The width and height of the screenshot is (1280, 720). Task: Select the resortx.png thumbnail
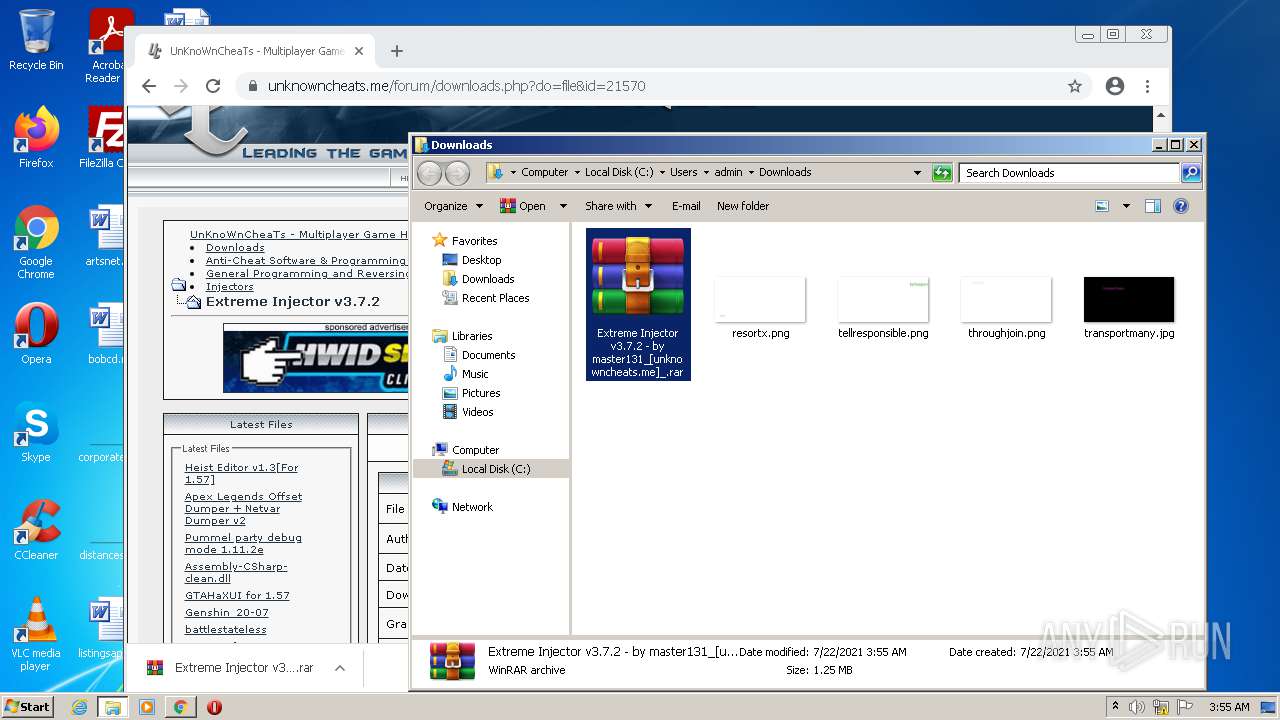(760, 308)
